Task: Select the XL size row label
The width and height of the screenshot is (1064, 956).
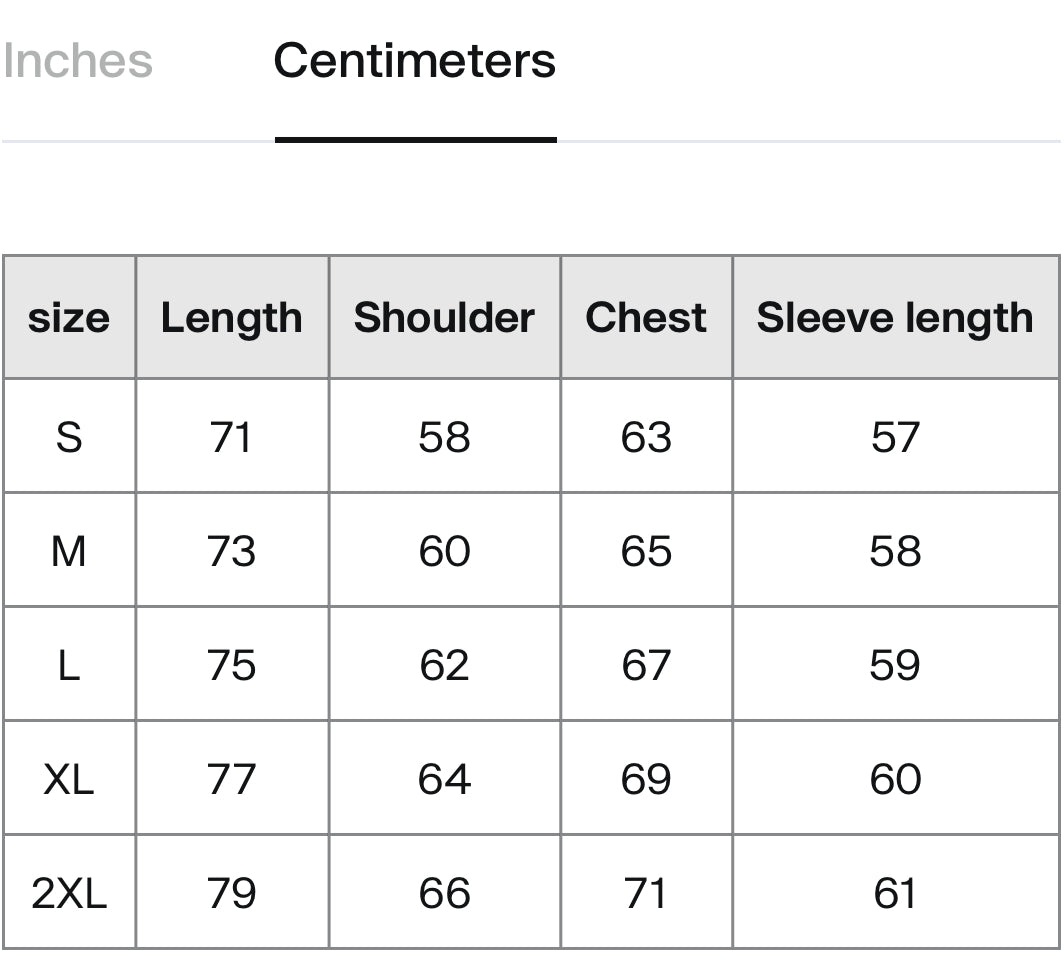Action: [x=69, y=778]
